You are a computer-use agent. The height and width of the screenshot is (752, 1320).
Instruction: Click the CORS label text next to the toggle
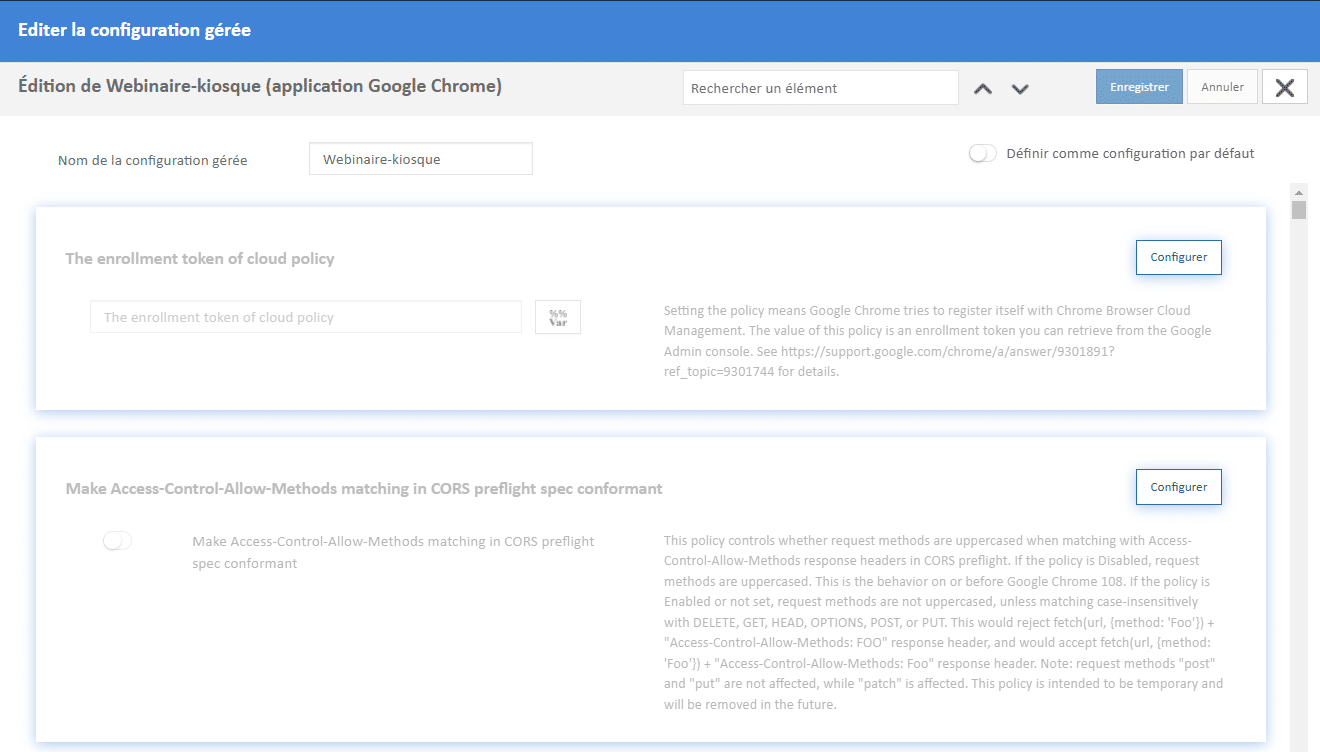[x=393, y=552]
